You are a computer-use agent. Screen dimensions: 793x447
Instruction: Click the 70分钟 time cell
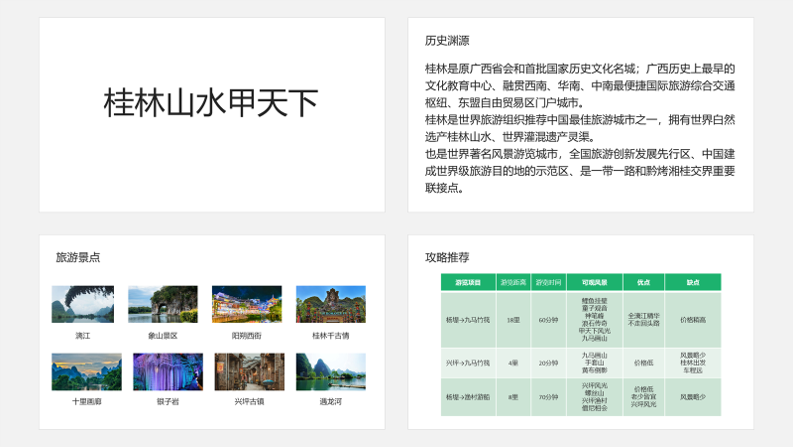(549, 397)
